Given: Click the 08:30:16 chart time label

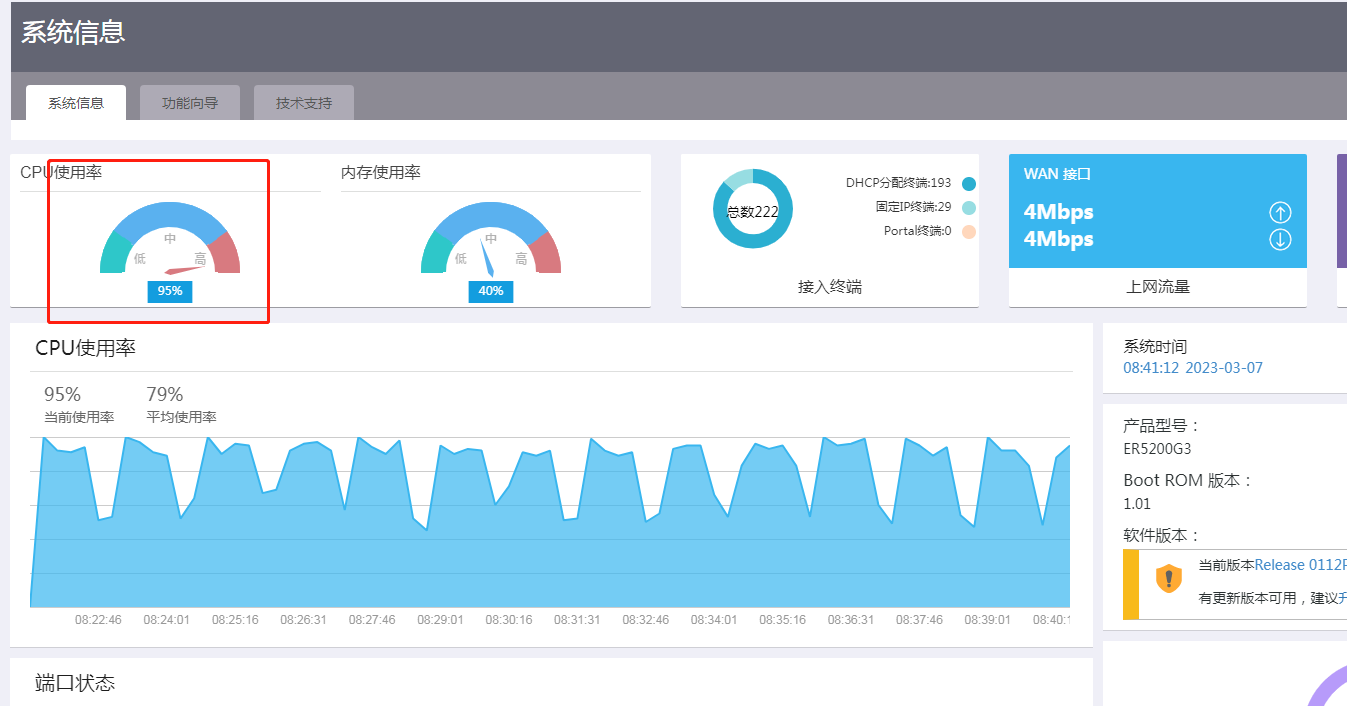Looking at the screenshot, I should pyautogui.click(x=509, y=620).
